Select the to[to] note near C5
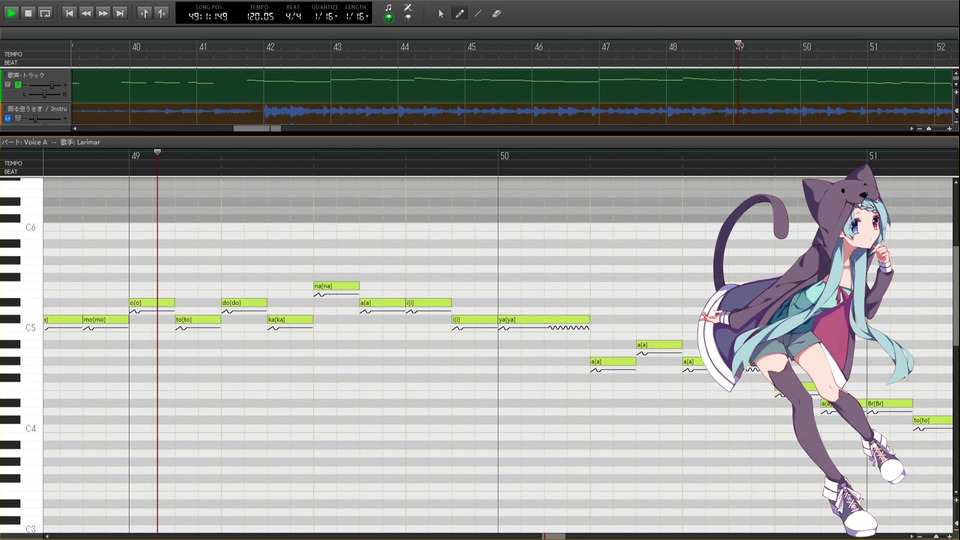960x540 pixels. (x=198, y=320)
